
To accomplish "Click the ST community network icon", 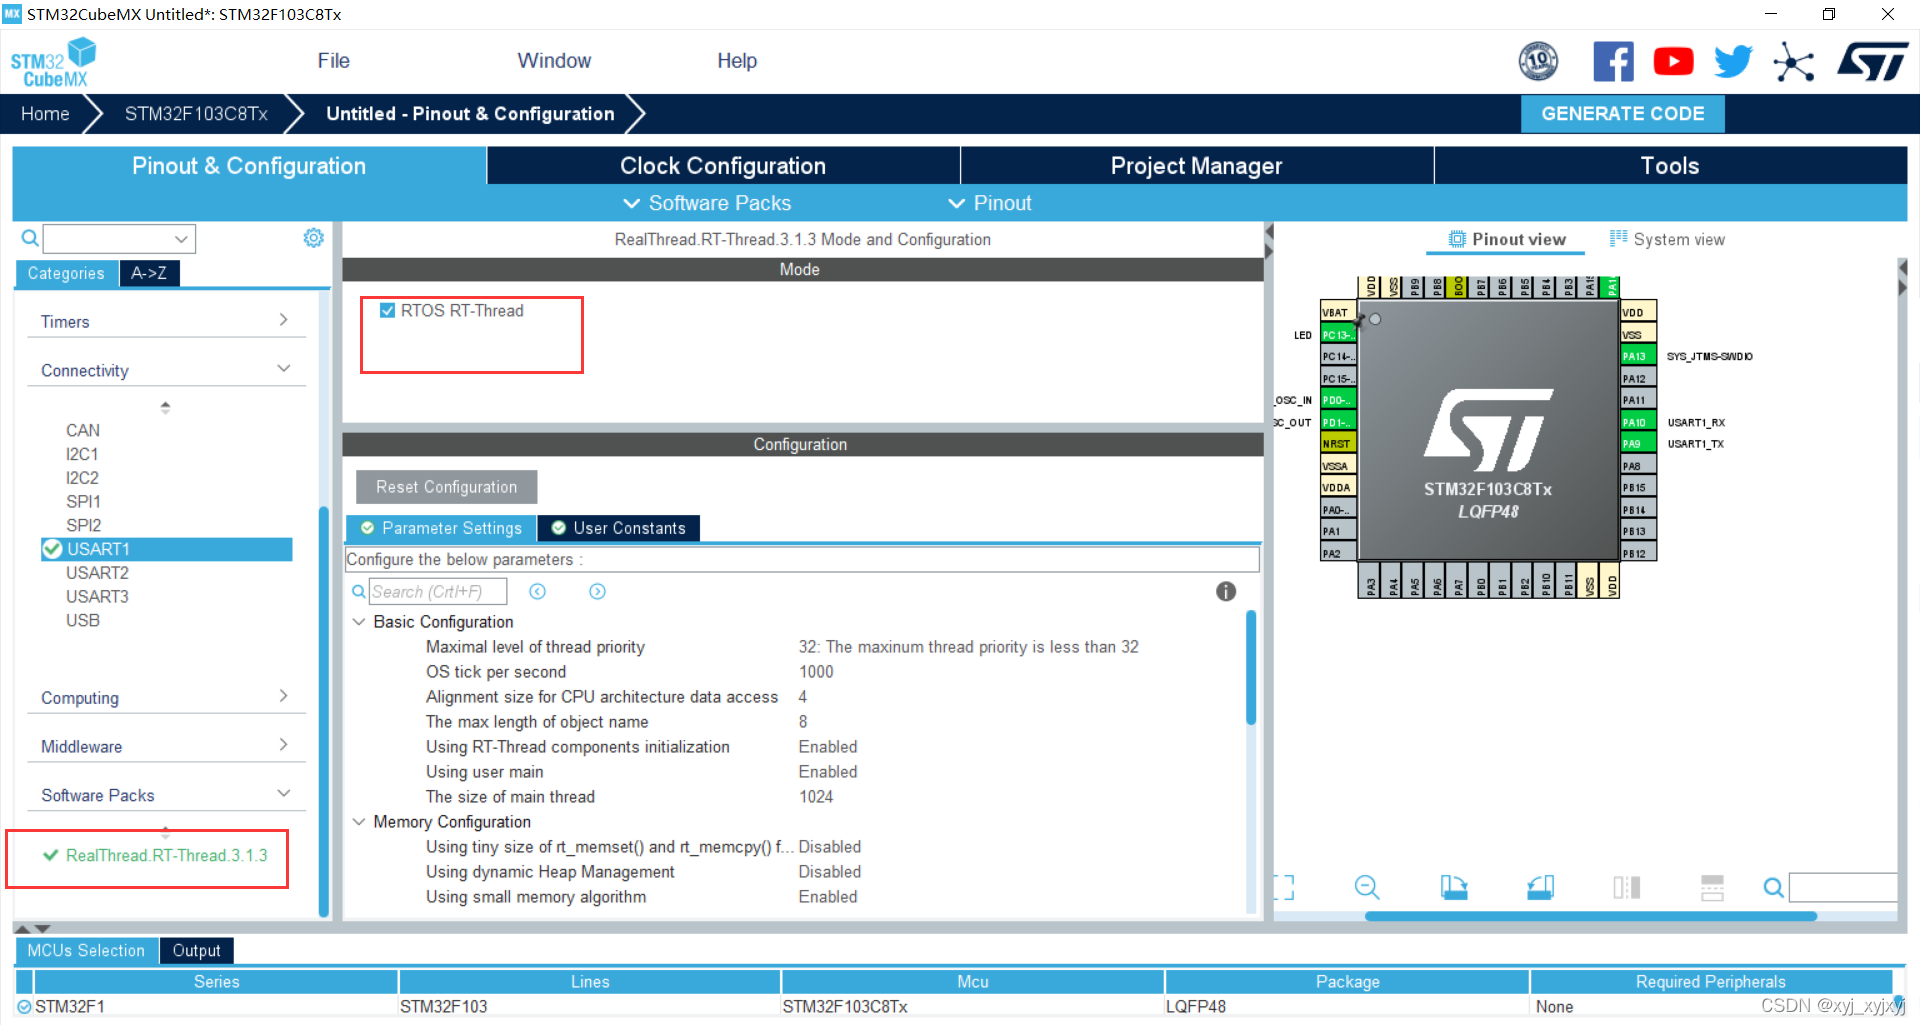I will [1793, 62].
